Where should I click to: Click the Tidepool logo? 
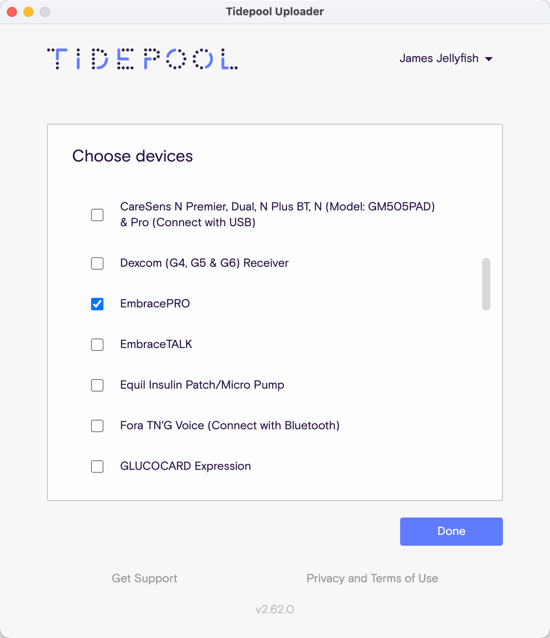pyautogui.click(x=142, y=59)
